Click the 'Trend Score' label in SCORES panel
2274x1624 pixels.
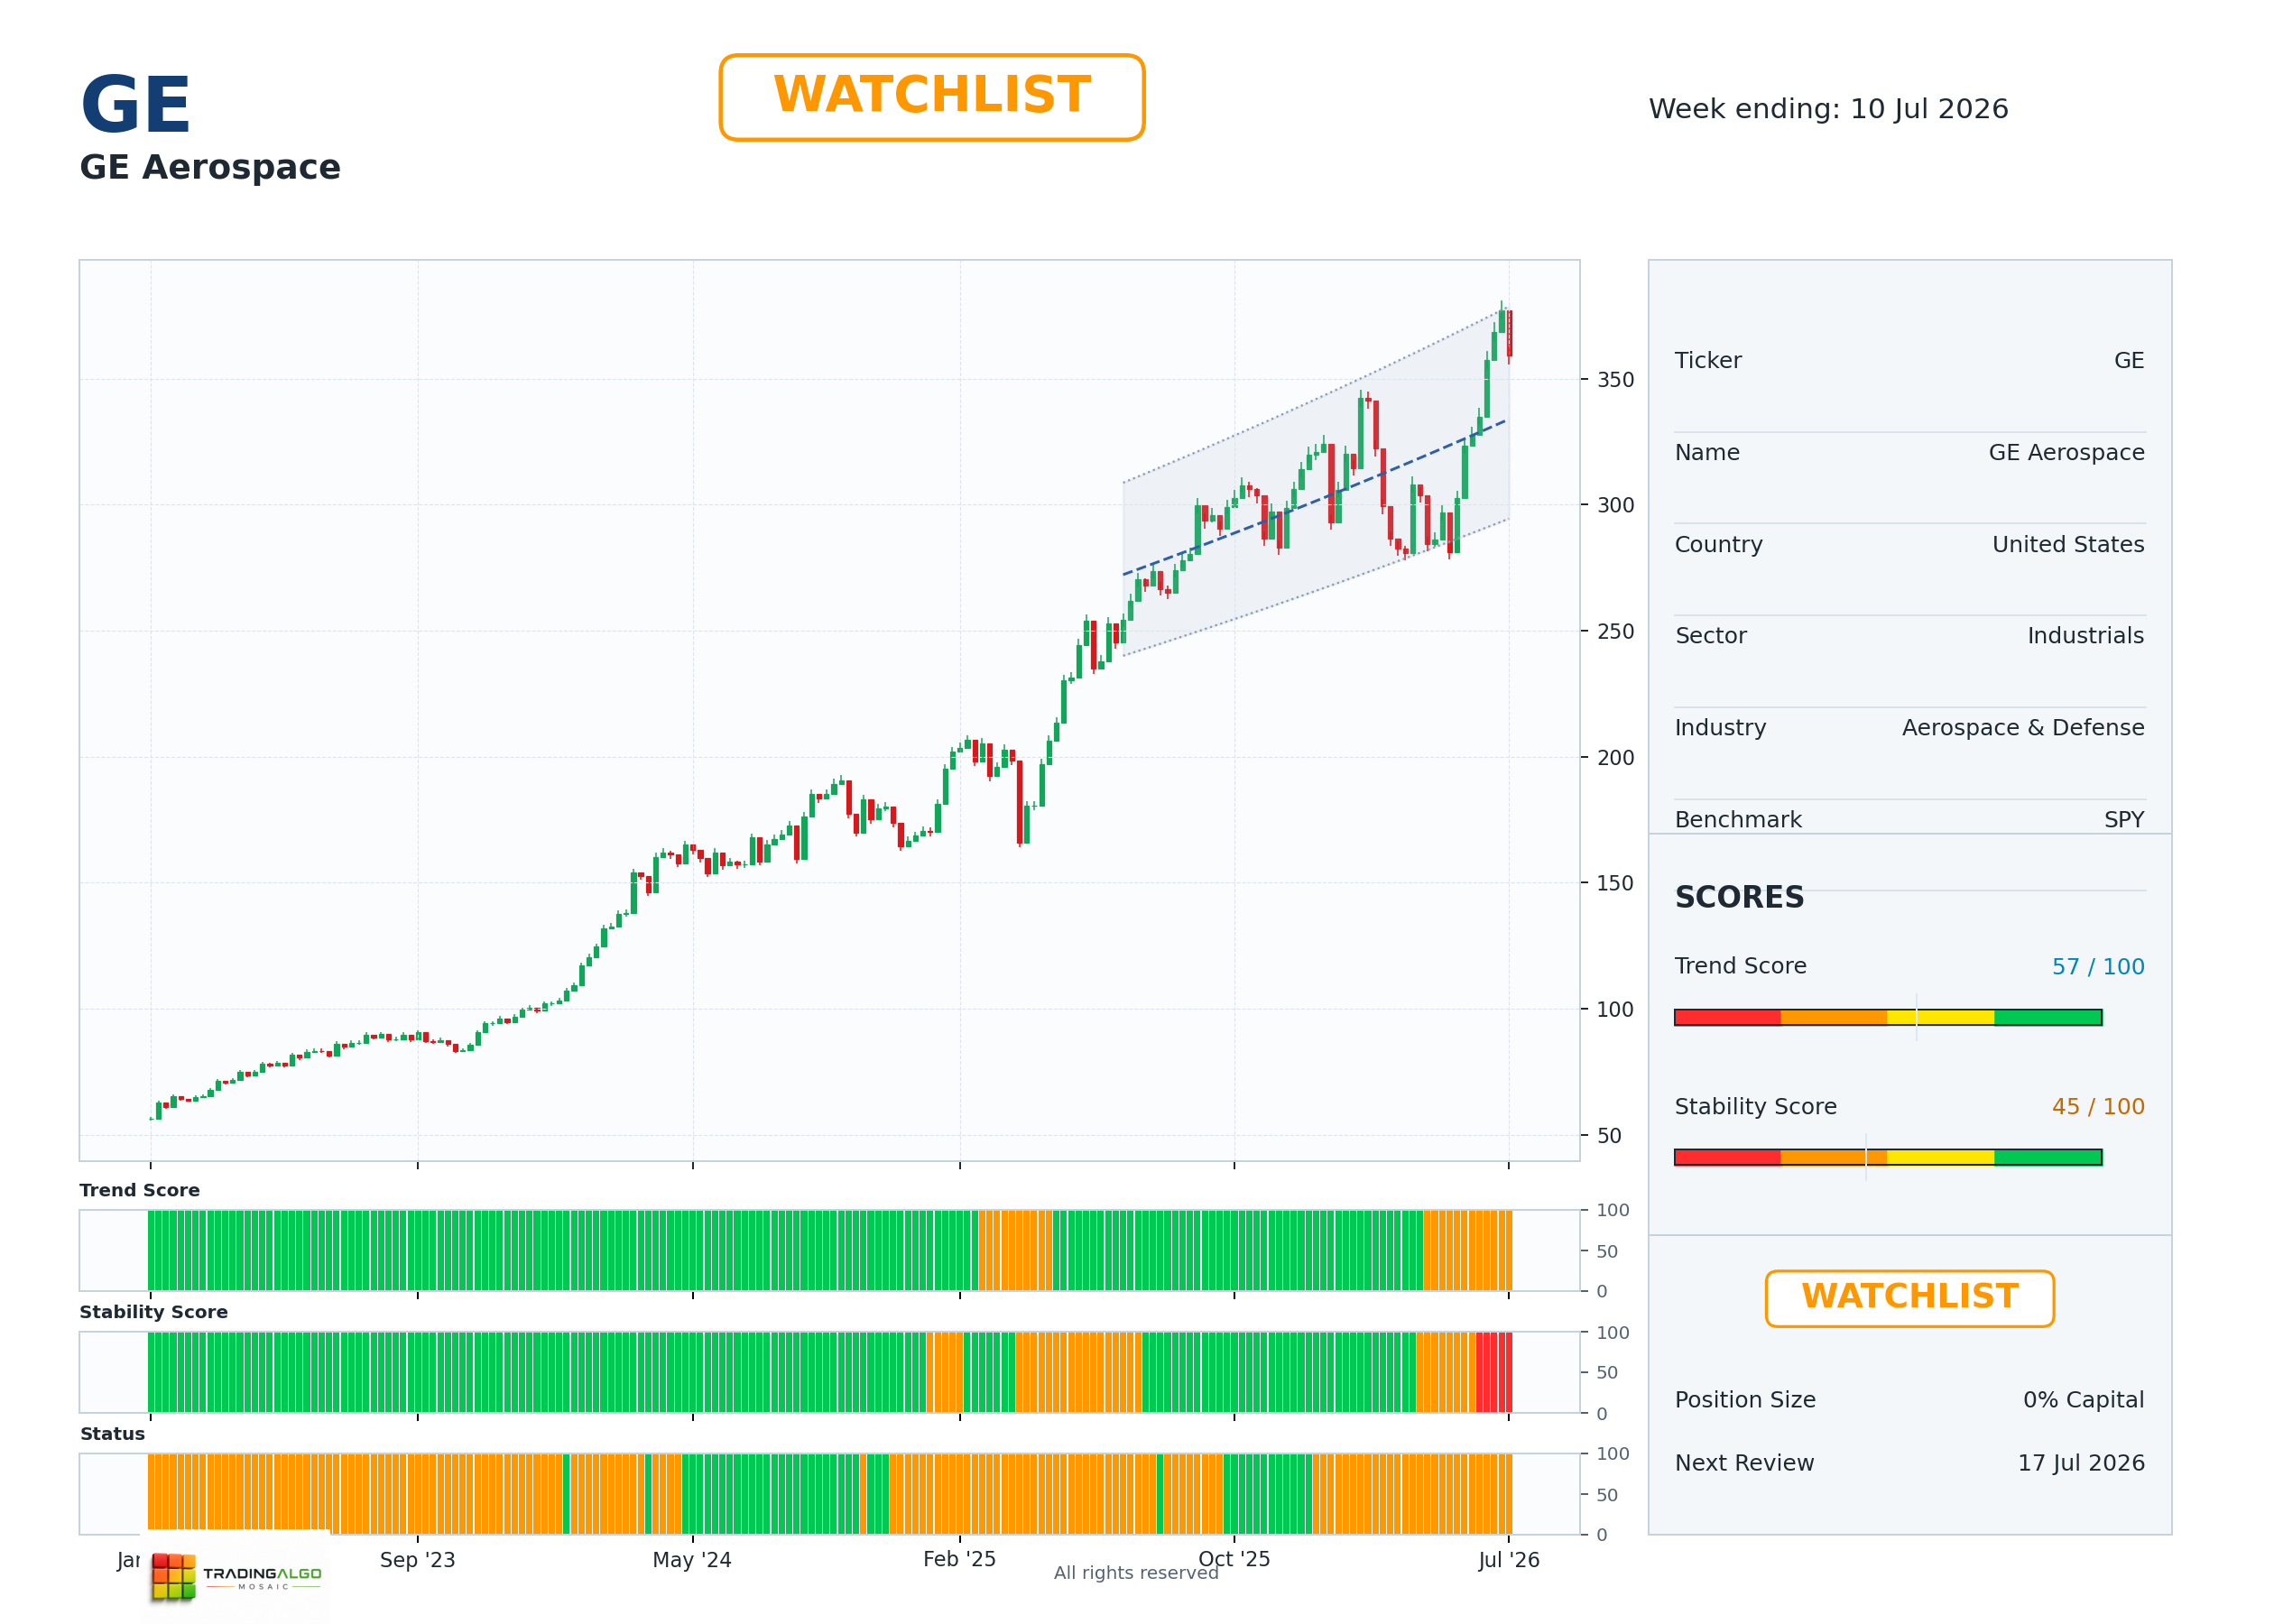coord(1740,965)
